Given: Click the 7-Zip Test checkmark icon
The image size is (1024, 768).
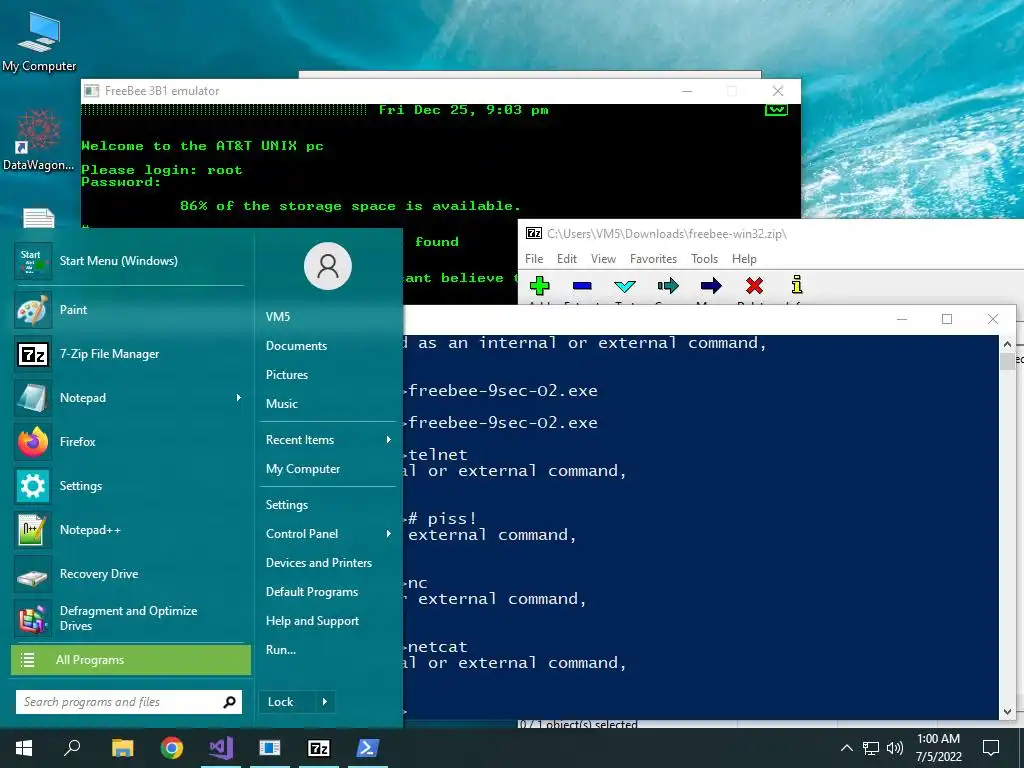Looking at the screenshot, I should [625, 285].
